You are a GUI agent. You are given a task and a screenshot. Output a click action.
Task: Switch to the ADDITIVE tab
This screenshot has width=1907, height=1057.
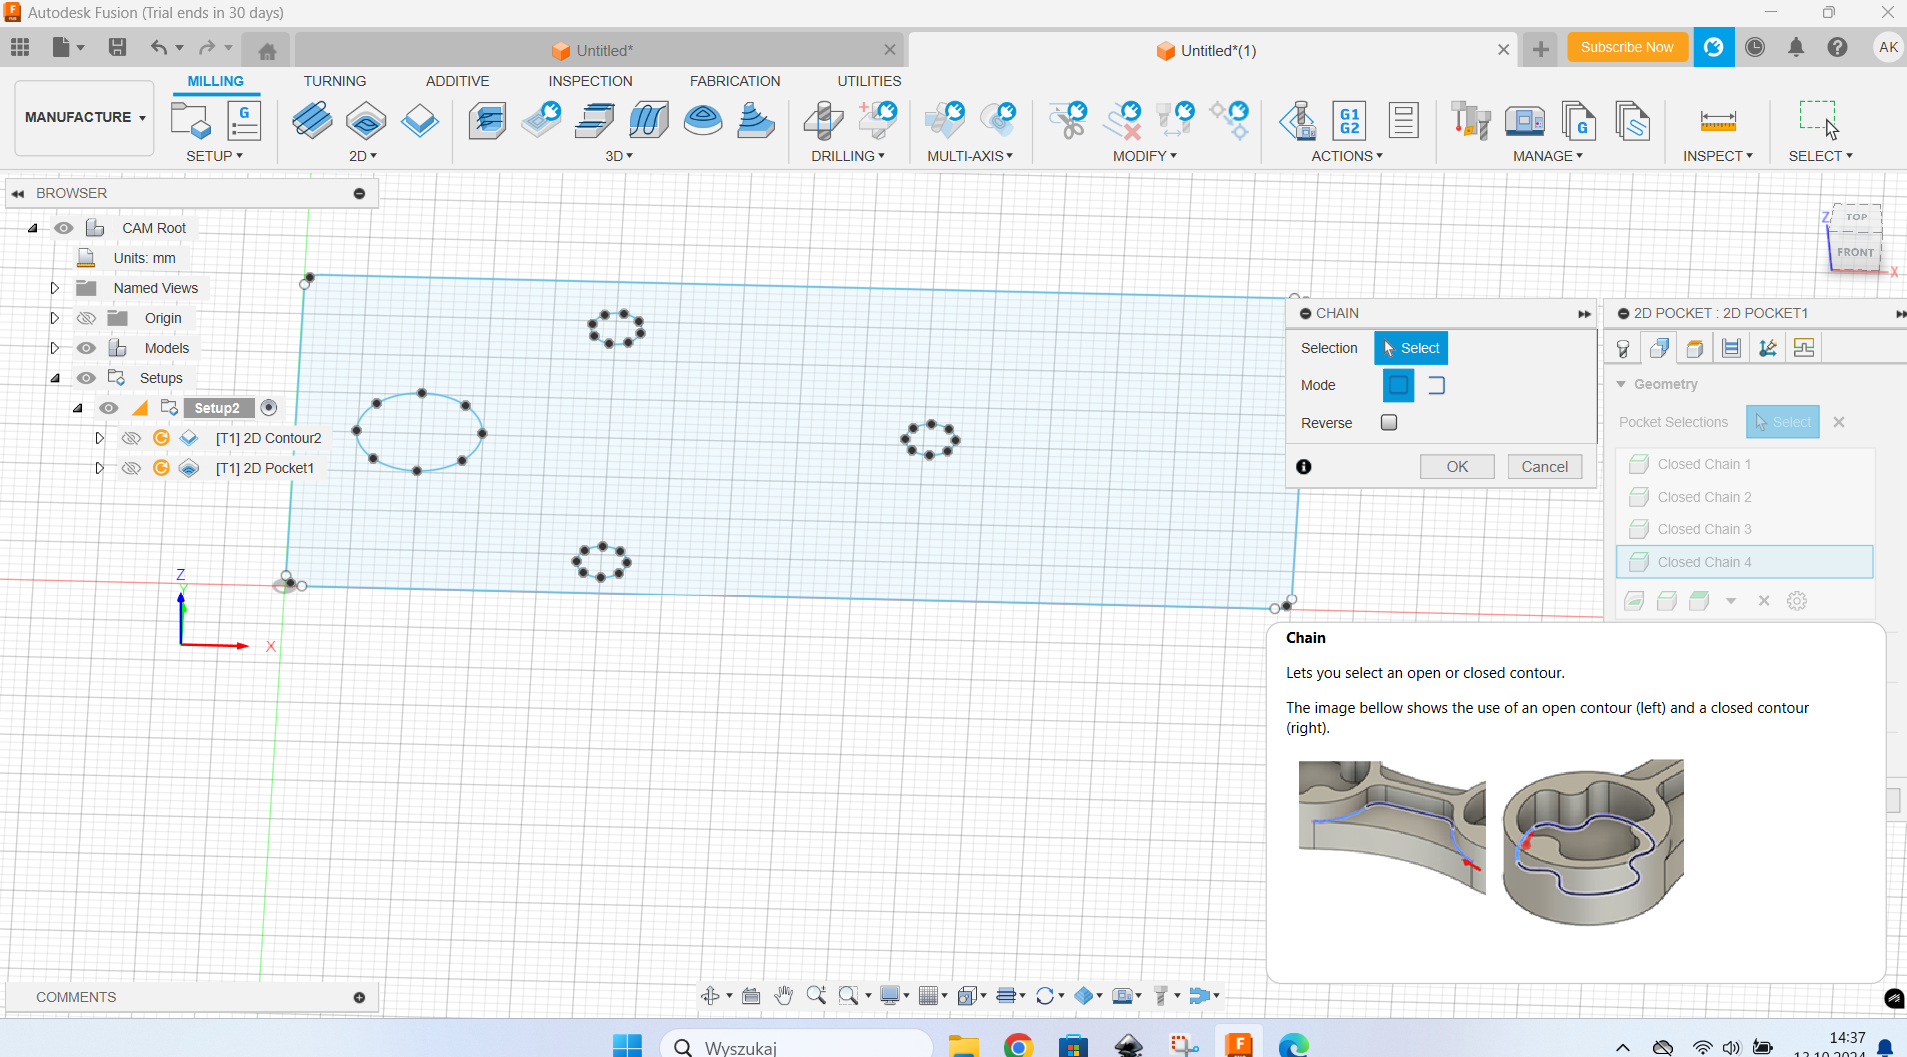pyautogui.click(x=458, y=81)
